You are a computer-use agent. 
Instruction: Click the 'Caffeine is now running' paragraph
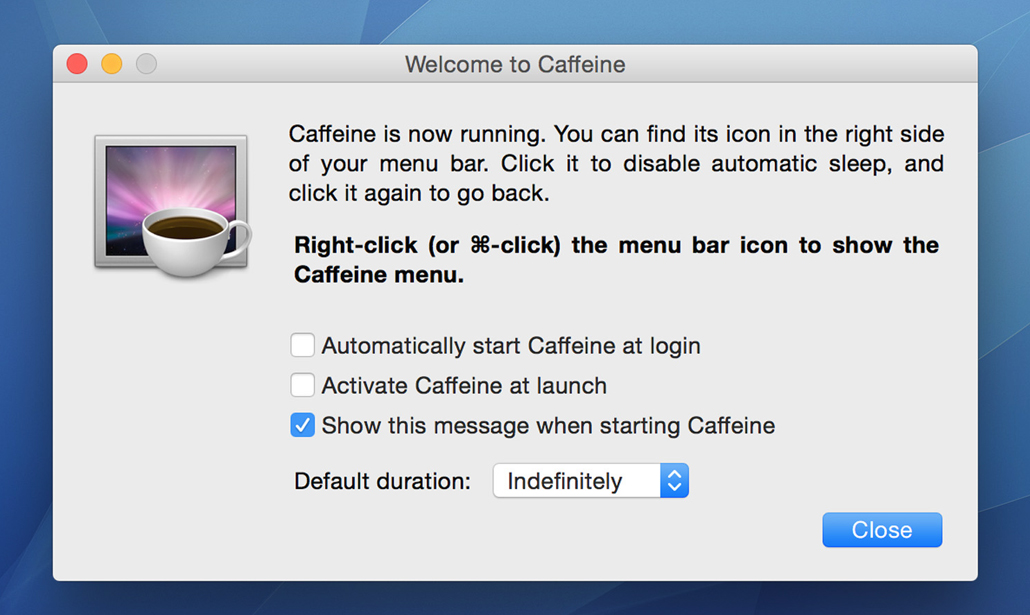click(x=616, y=163)
